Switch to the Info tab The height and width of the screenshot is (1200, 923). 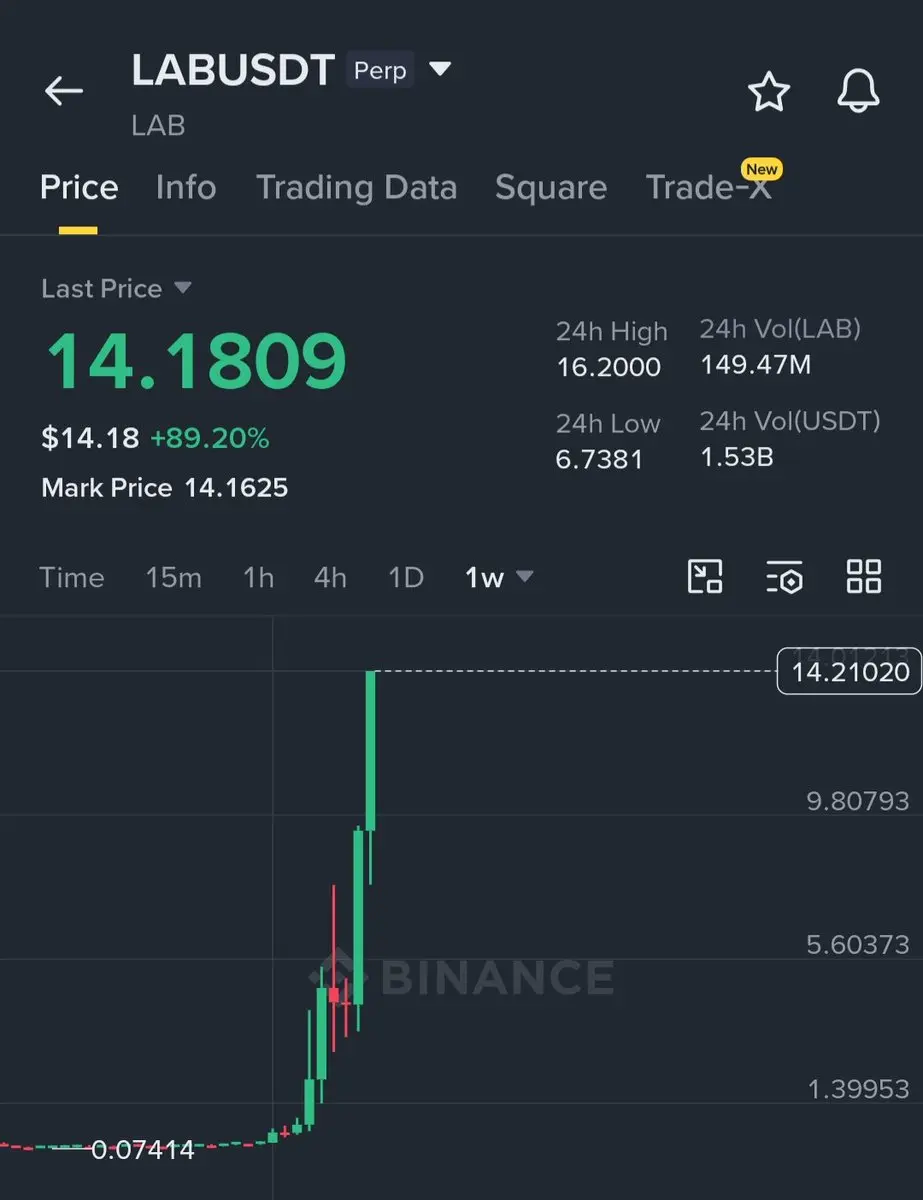186,188
